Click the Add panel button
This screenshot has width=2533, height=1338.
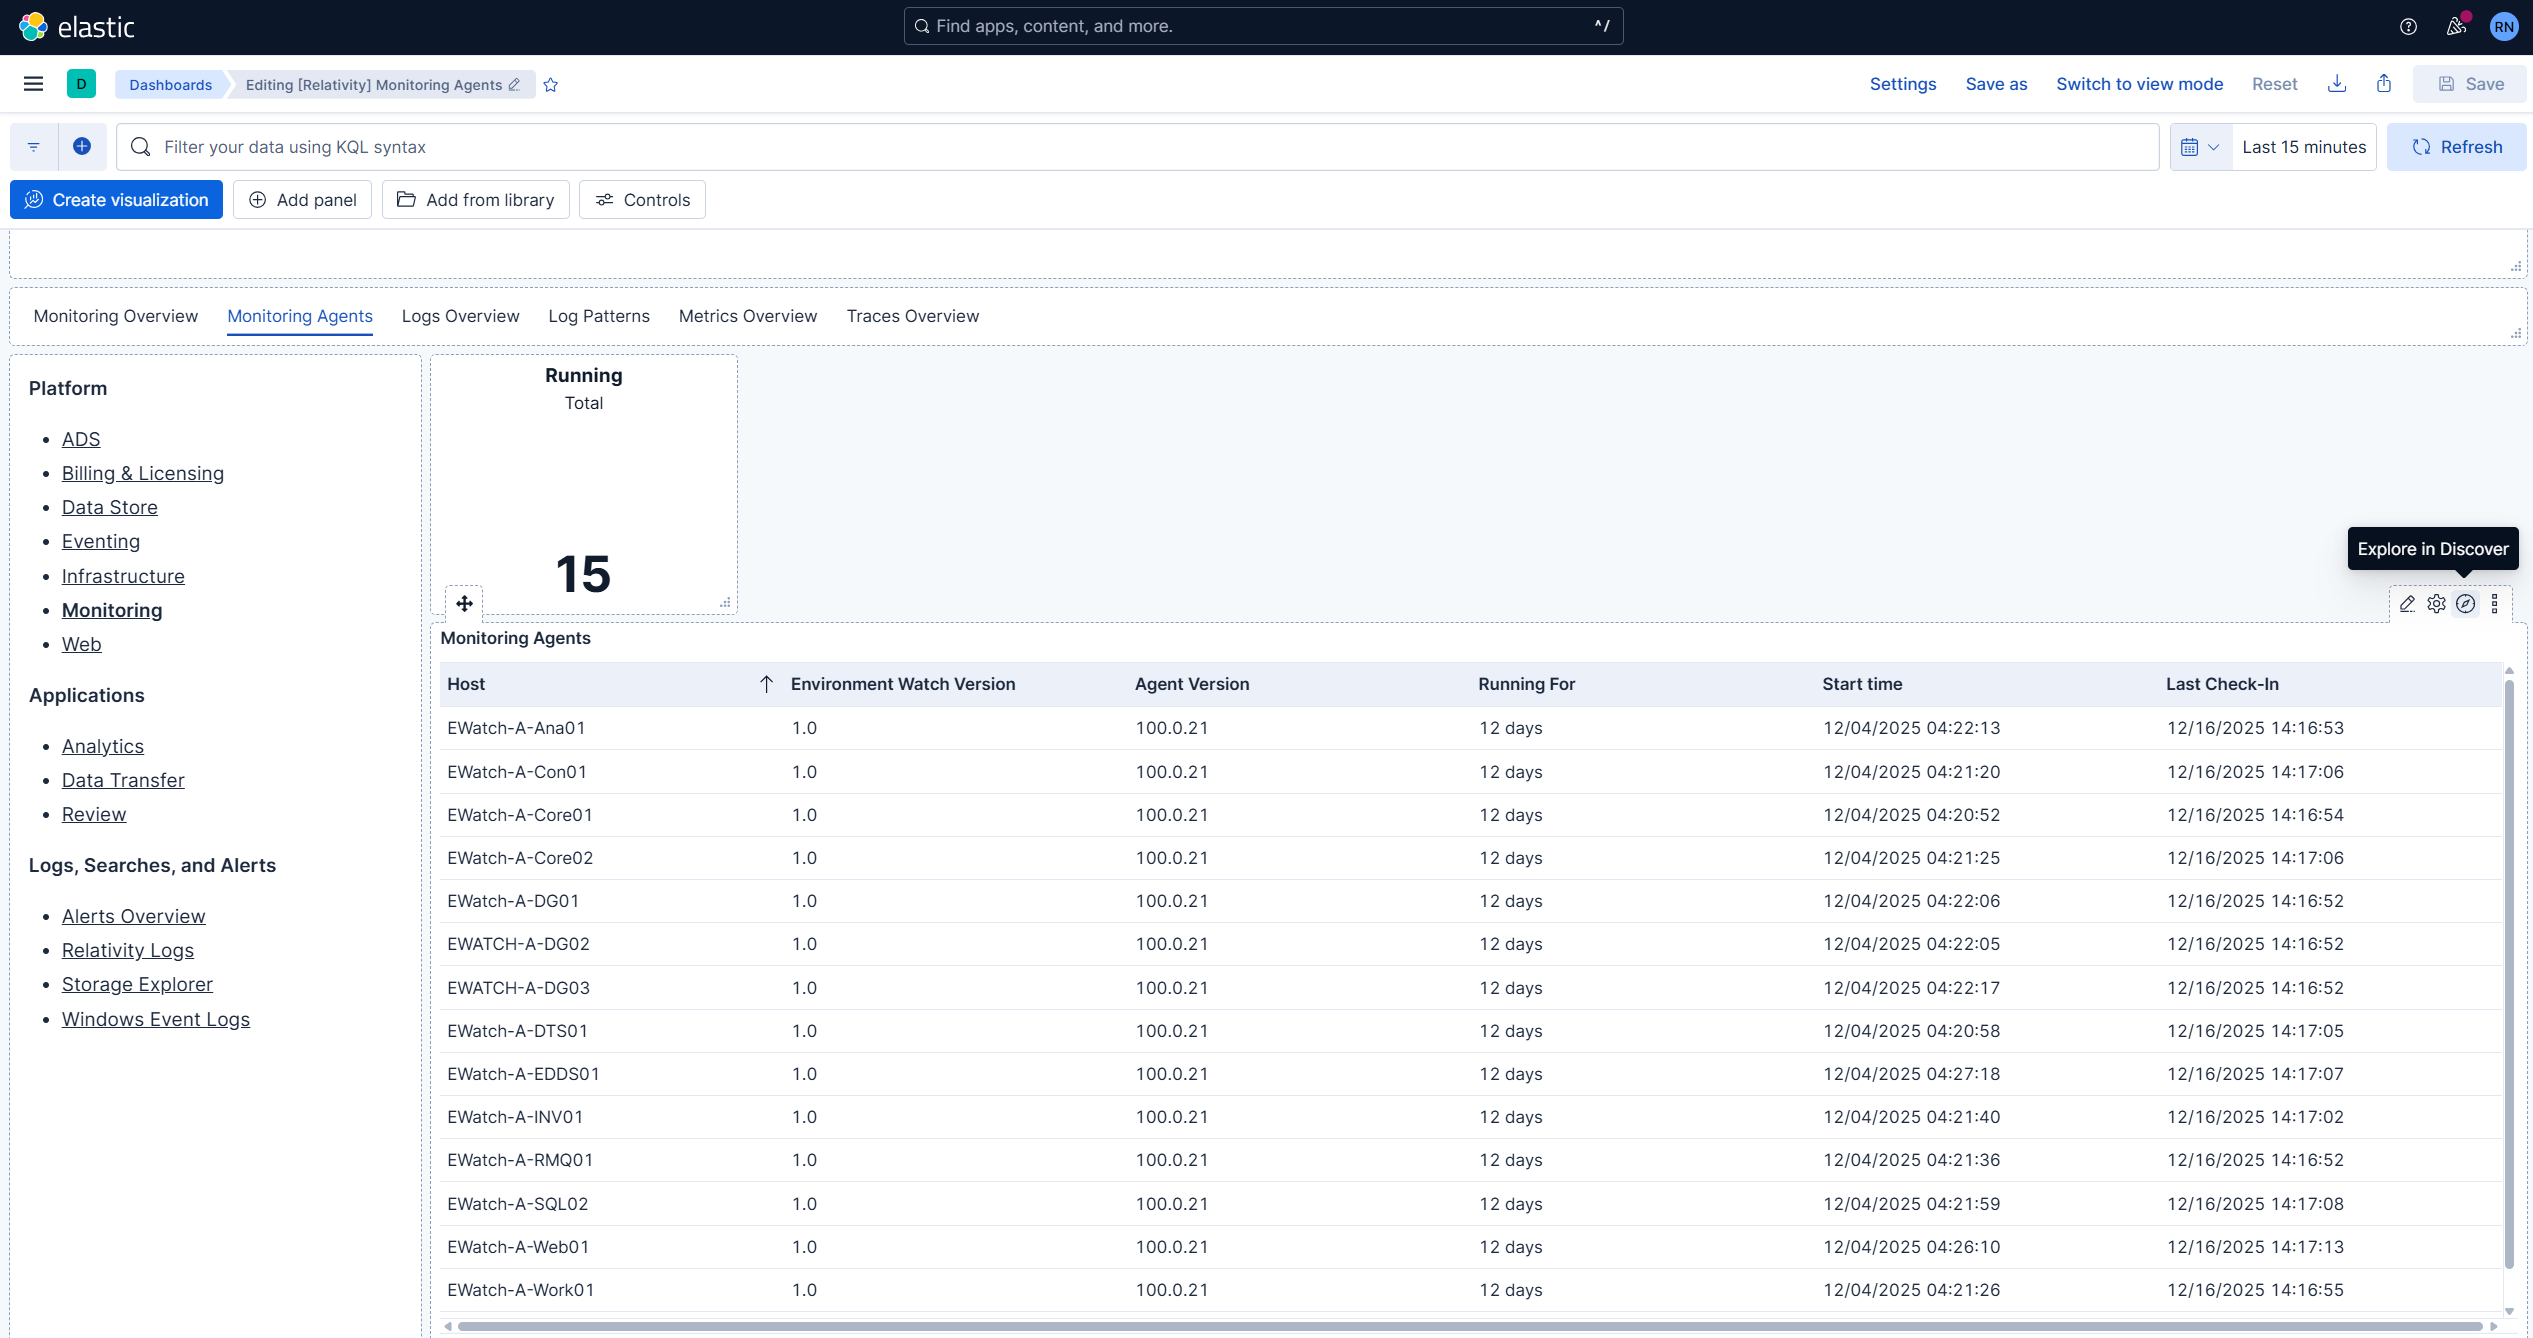(302, 200)
